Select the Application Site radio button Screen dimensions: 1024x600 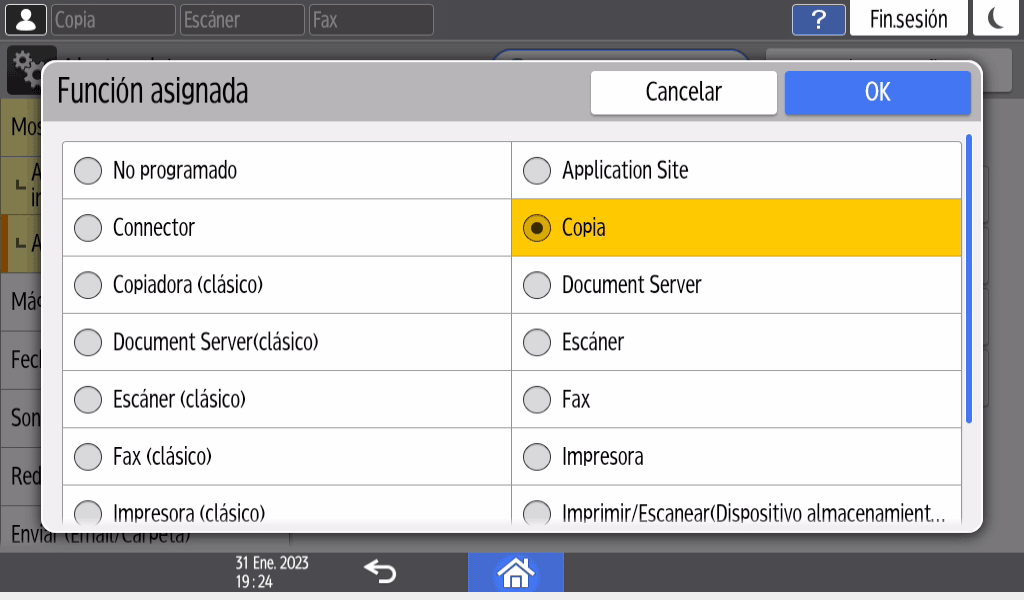click(538, 171)
